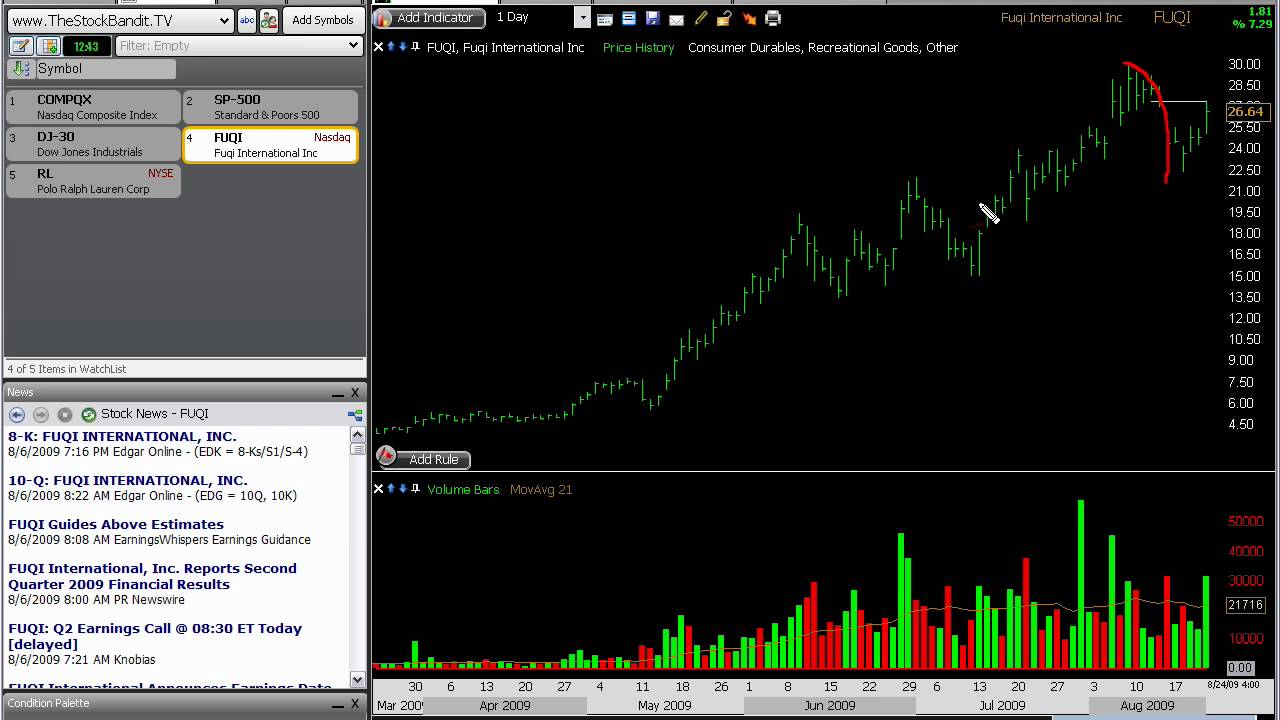Go forward in the News panel
This screenshot has width=1280, height=720.
click(41, 414)
